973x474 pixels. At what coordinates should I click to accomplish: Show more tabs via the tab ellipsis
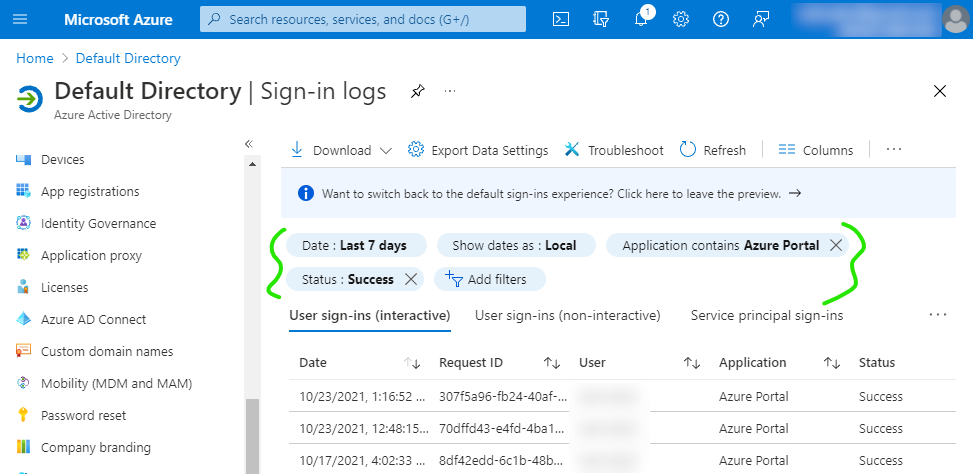(x=938, y=315)
